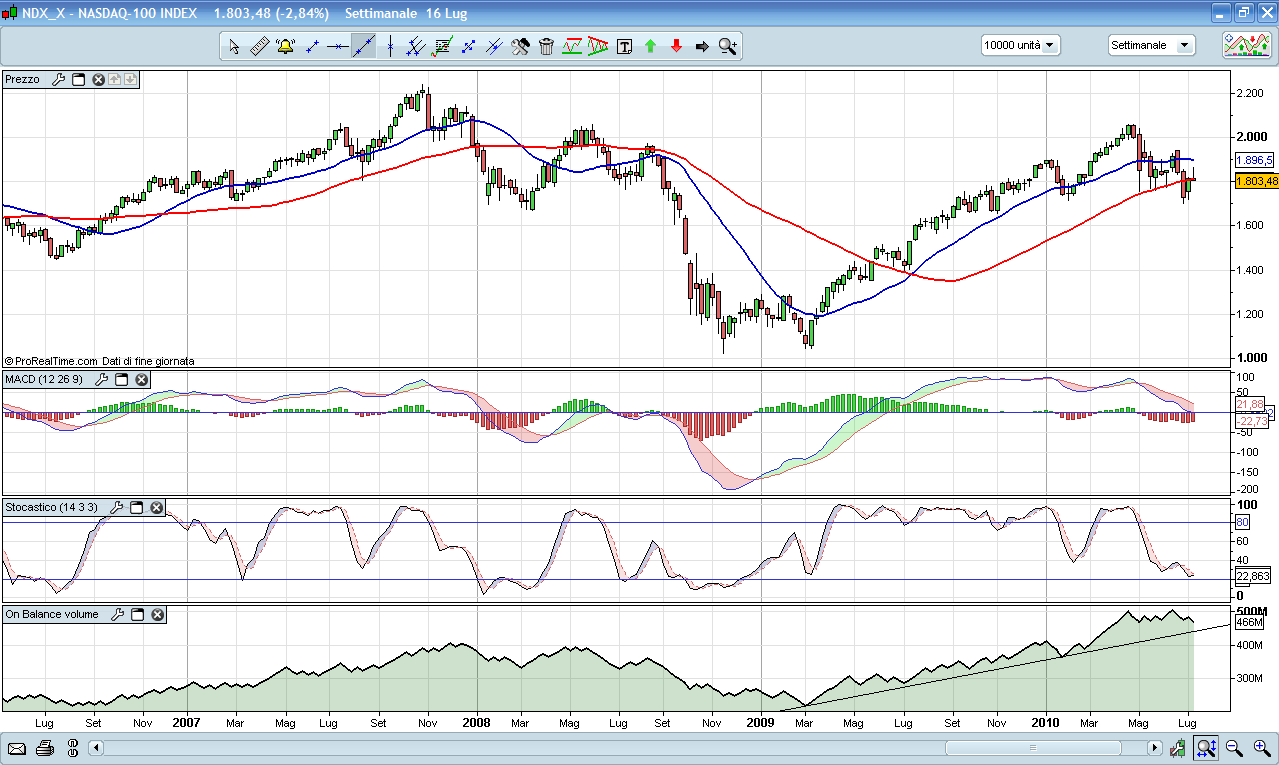Select the vertical line drawing tool
The image size is (1279, 765).
tap(390, 46)
